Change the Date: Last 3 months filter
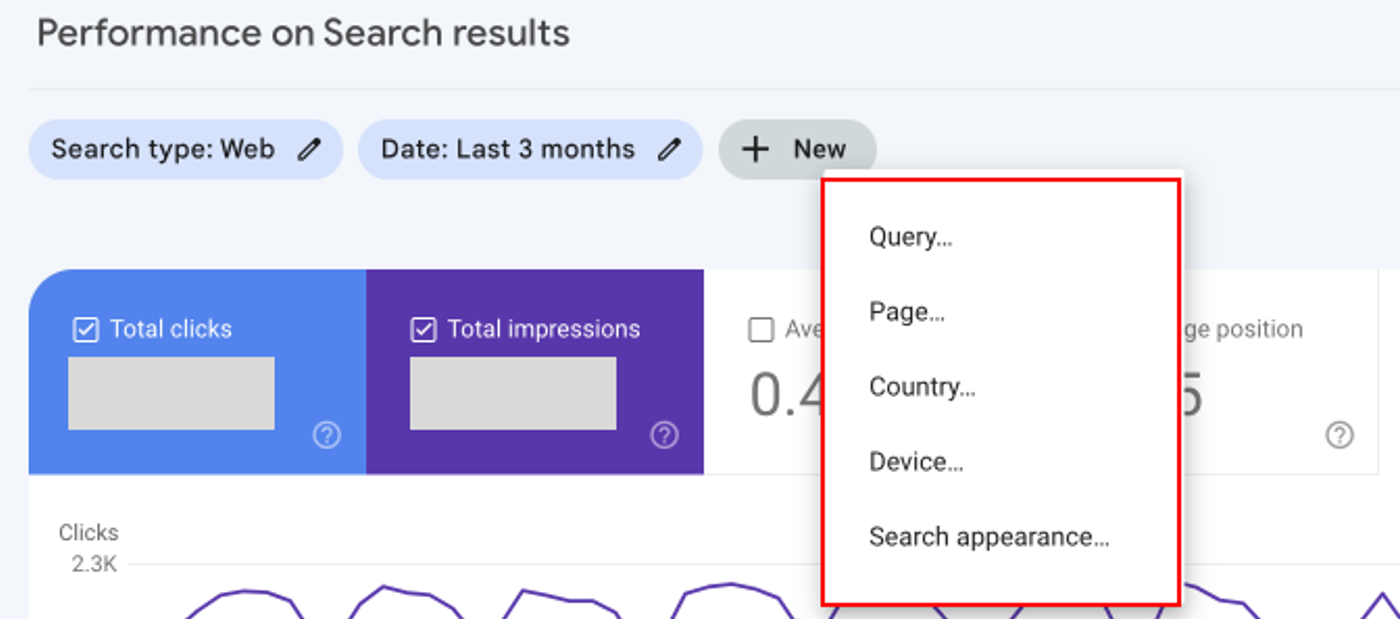Image resolution: width=1400 pixels, height=619 pixels. pyautogui.click(x=530, y=148)
